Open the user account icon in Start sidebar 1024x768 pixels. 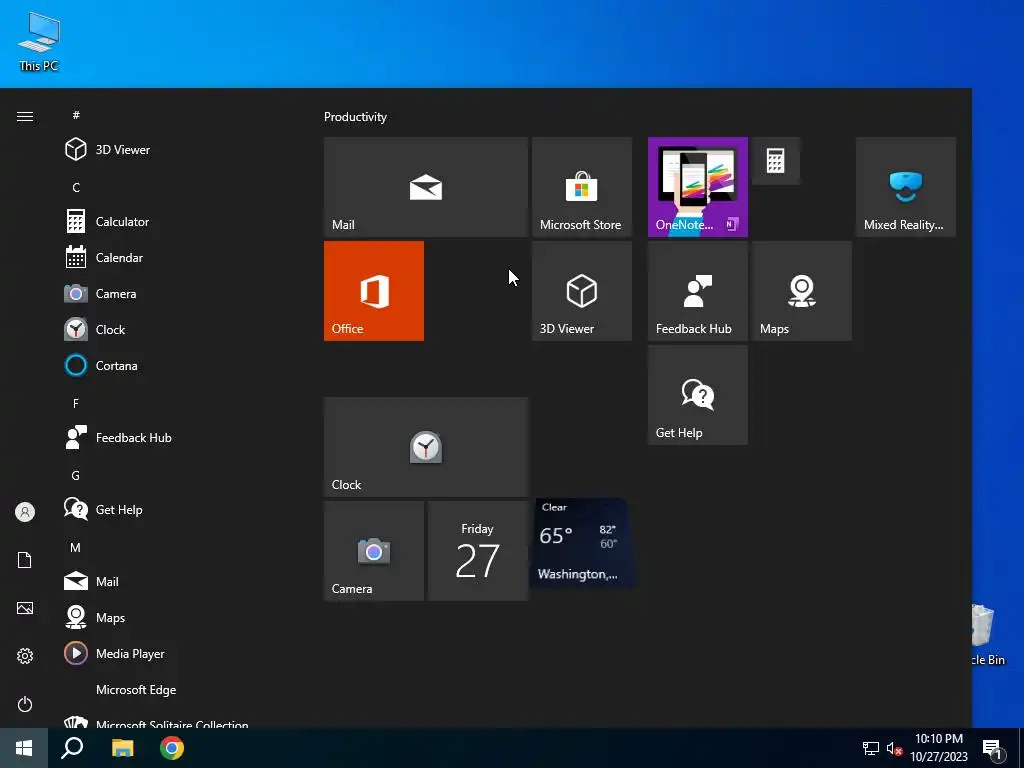coord(25,512)
